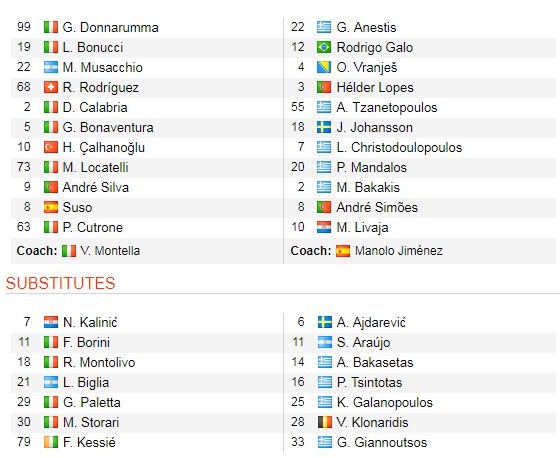Select P. Cutrone in the lineup
Image resolution: width=560 pixels, height=458 pixels.
click(92, 228)
